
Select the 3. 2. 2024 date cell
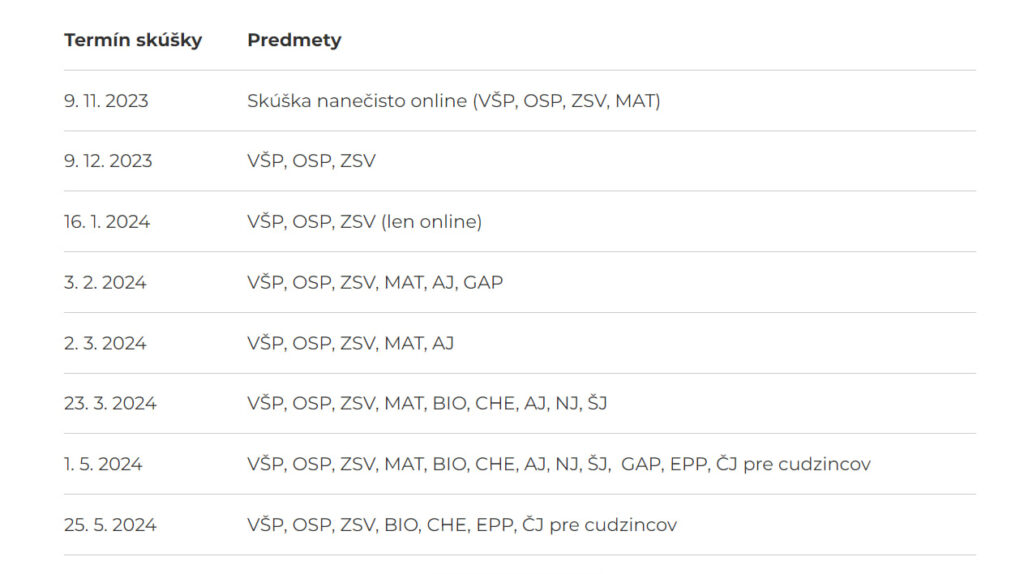[105, 282]
